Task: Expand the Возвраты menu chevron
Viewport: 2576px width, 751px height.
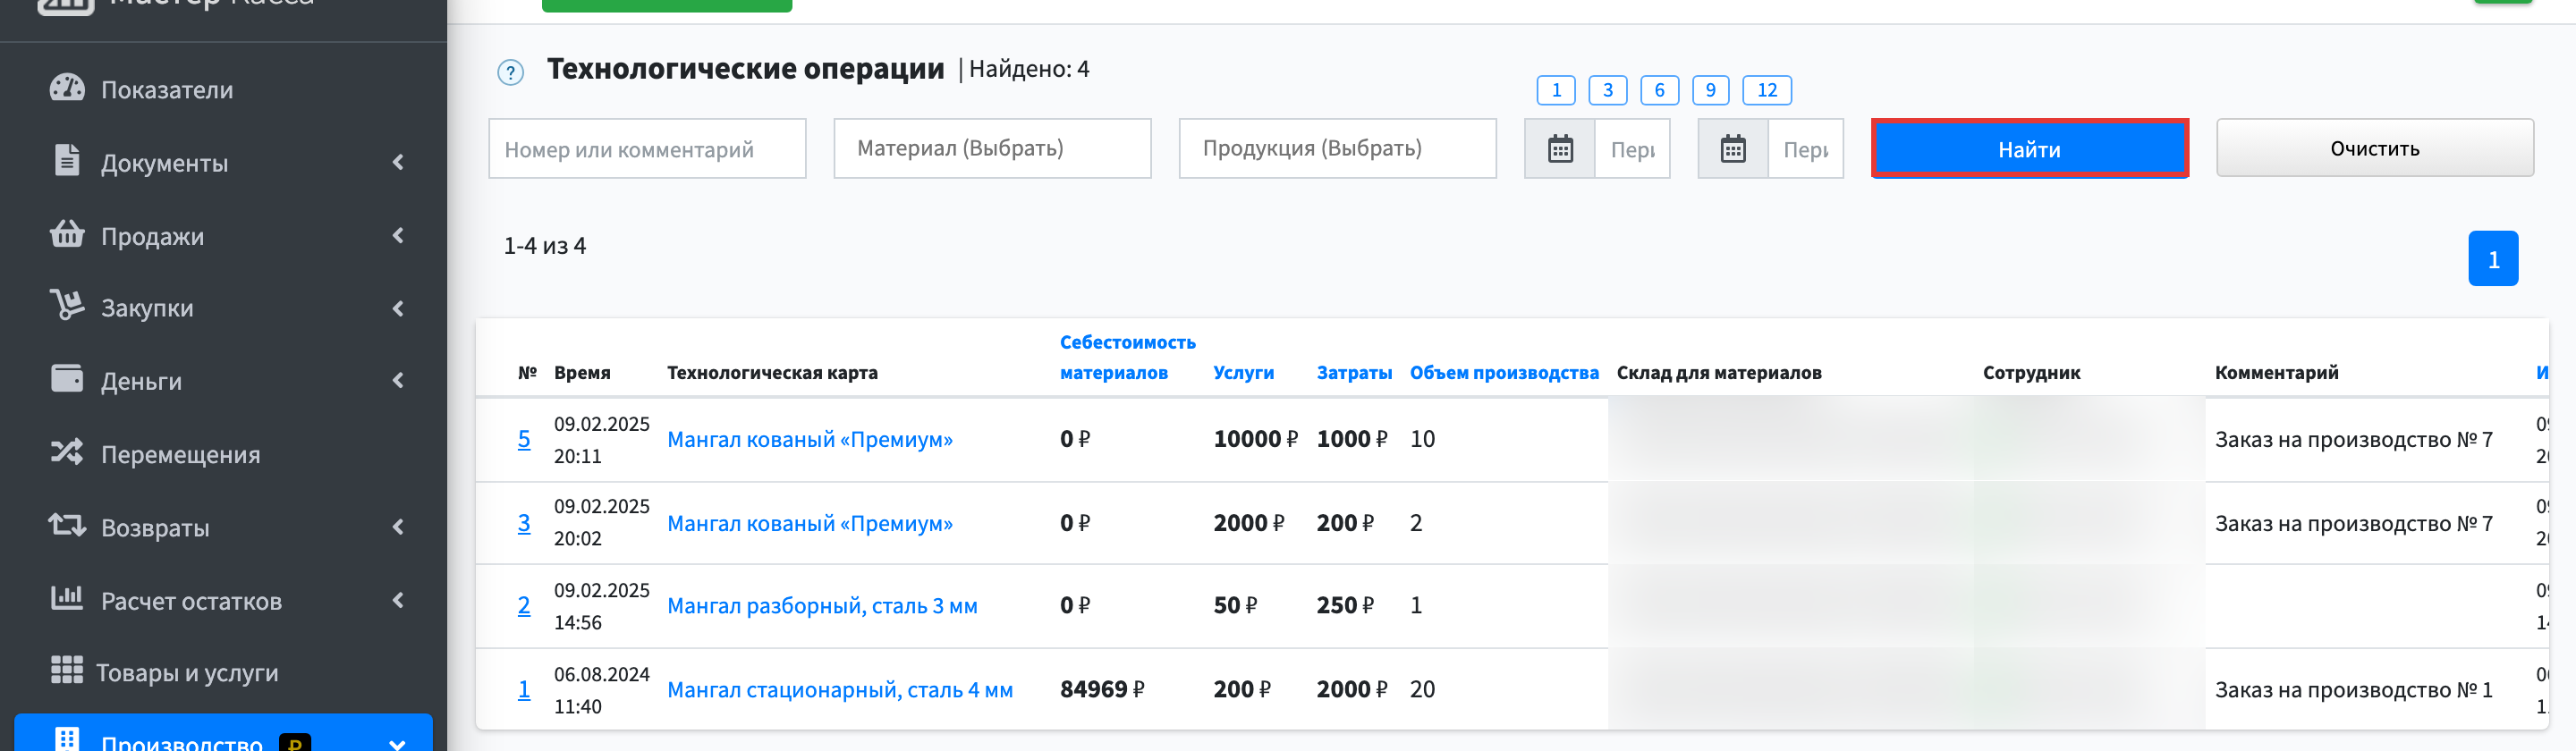Action: tap(398, 527)
